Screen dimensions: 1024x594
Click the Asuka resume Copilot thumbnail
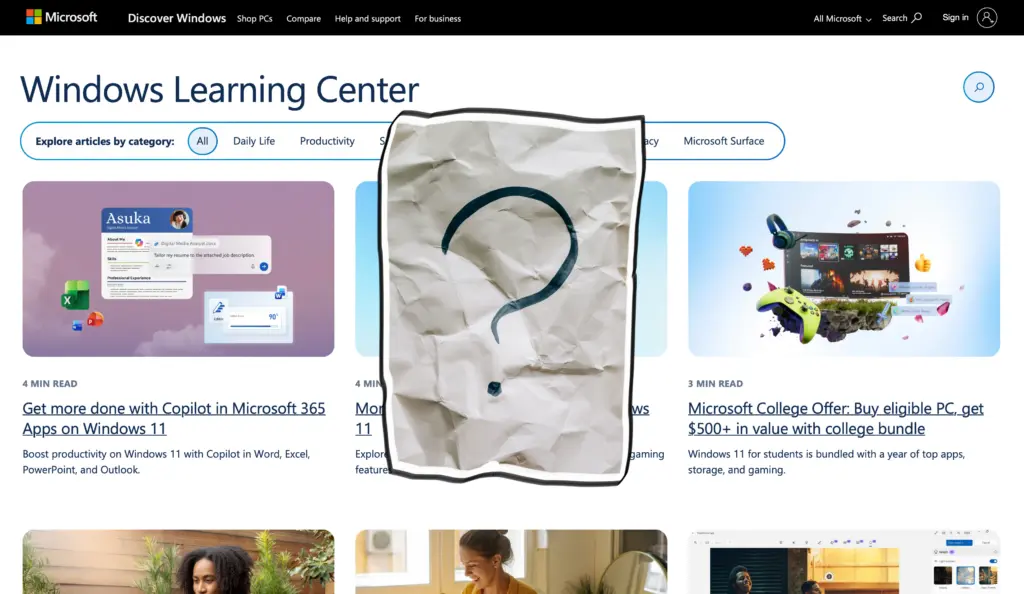coord(178,269)
